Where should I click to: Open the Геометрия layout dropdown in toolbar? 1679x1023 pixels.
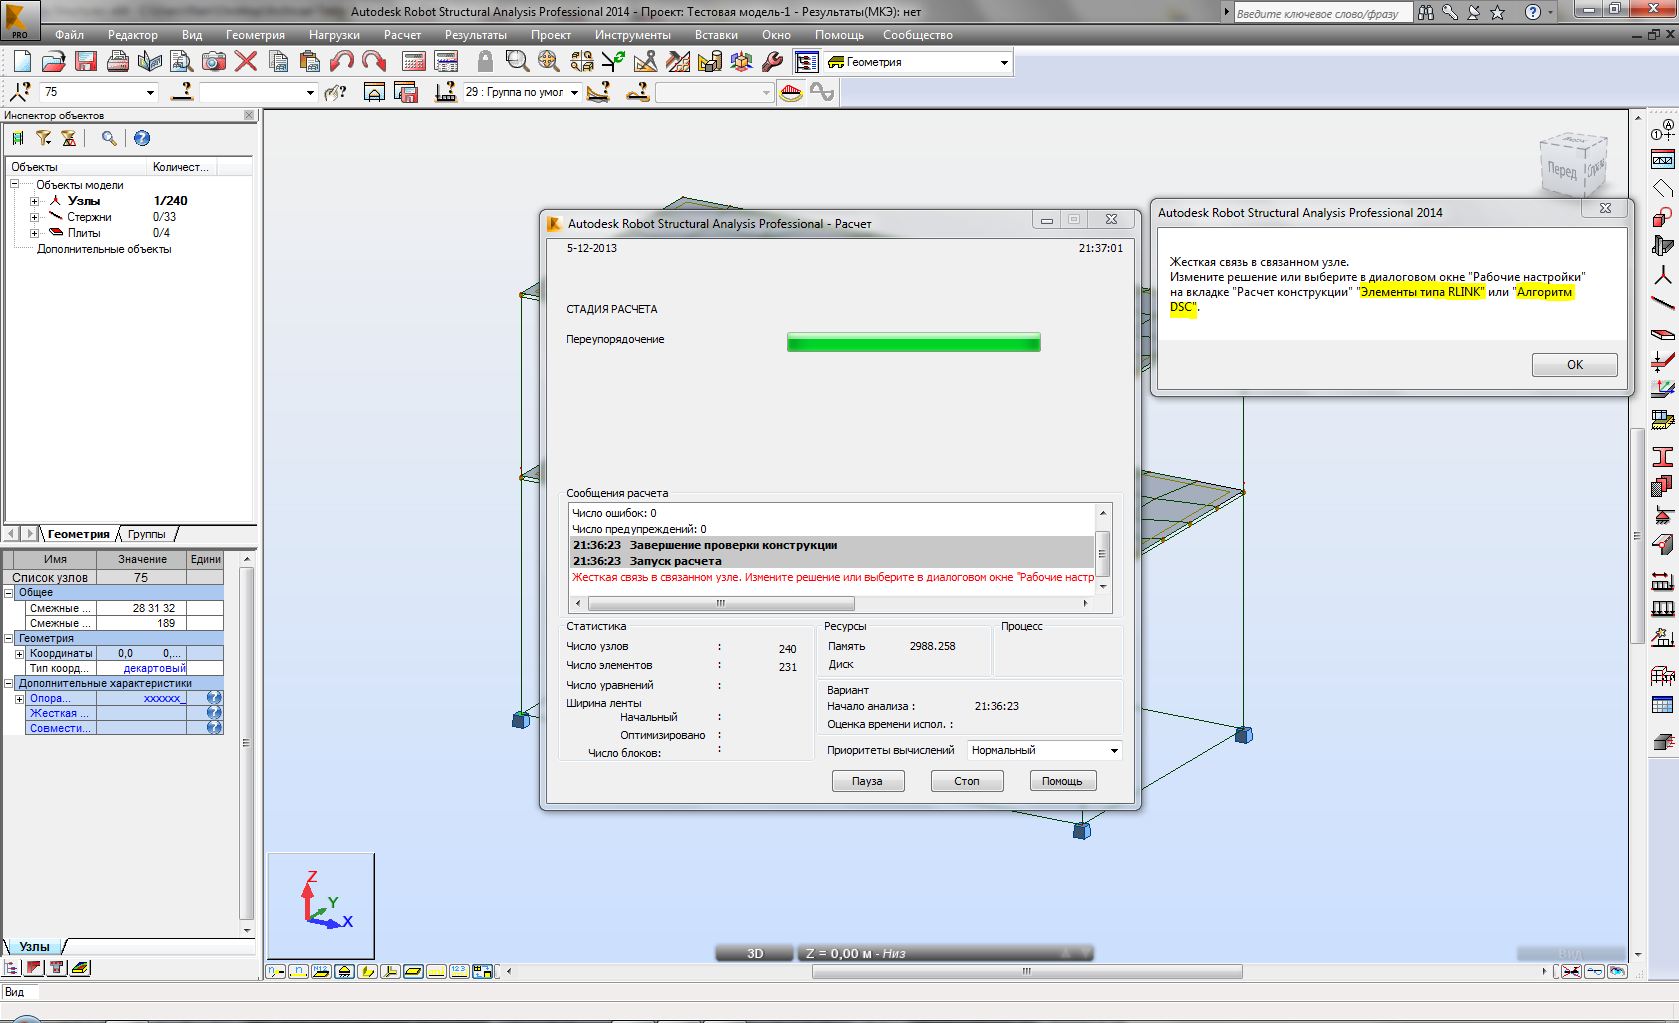click(1004, 63)
